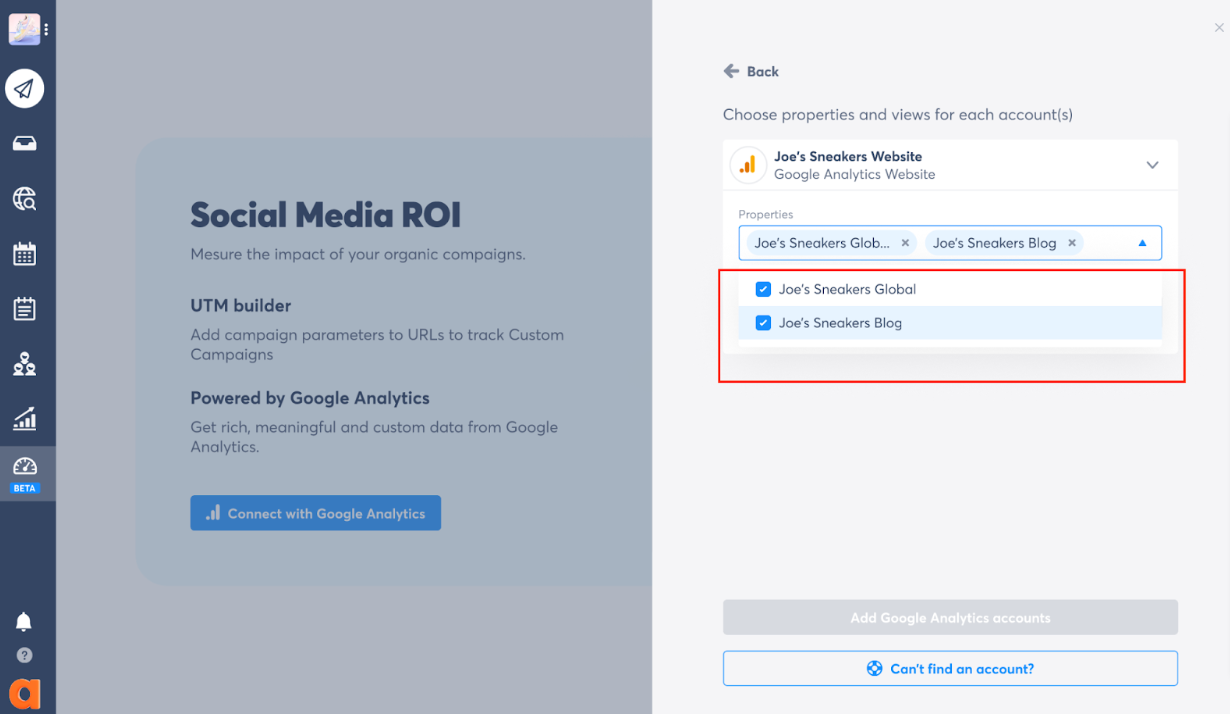1230x714 pixels.
Task: Collapse the Properties dropdown arrow
Action: click(1143, 243)
